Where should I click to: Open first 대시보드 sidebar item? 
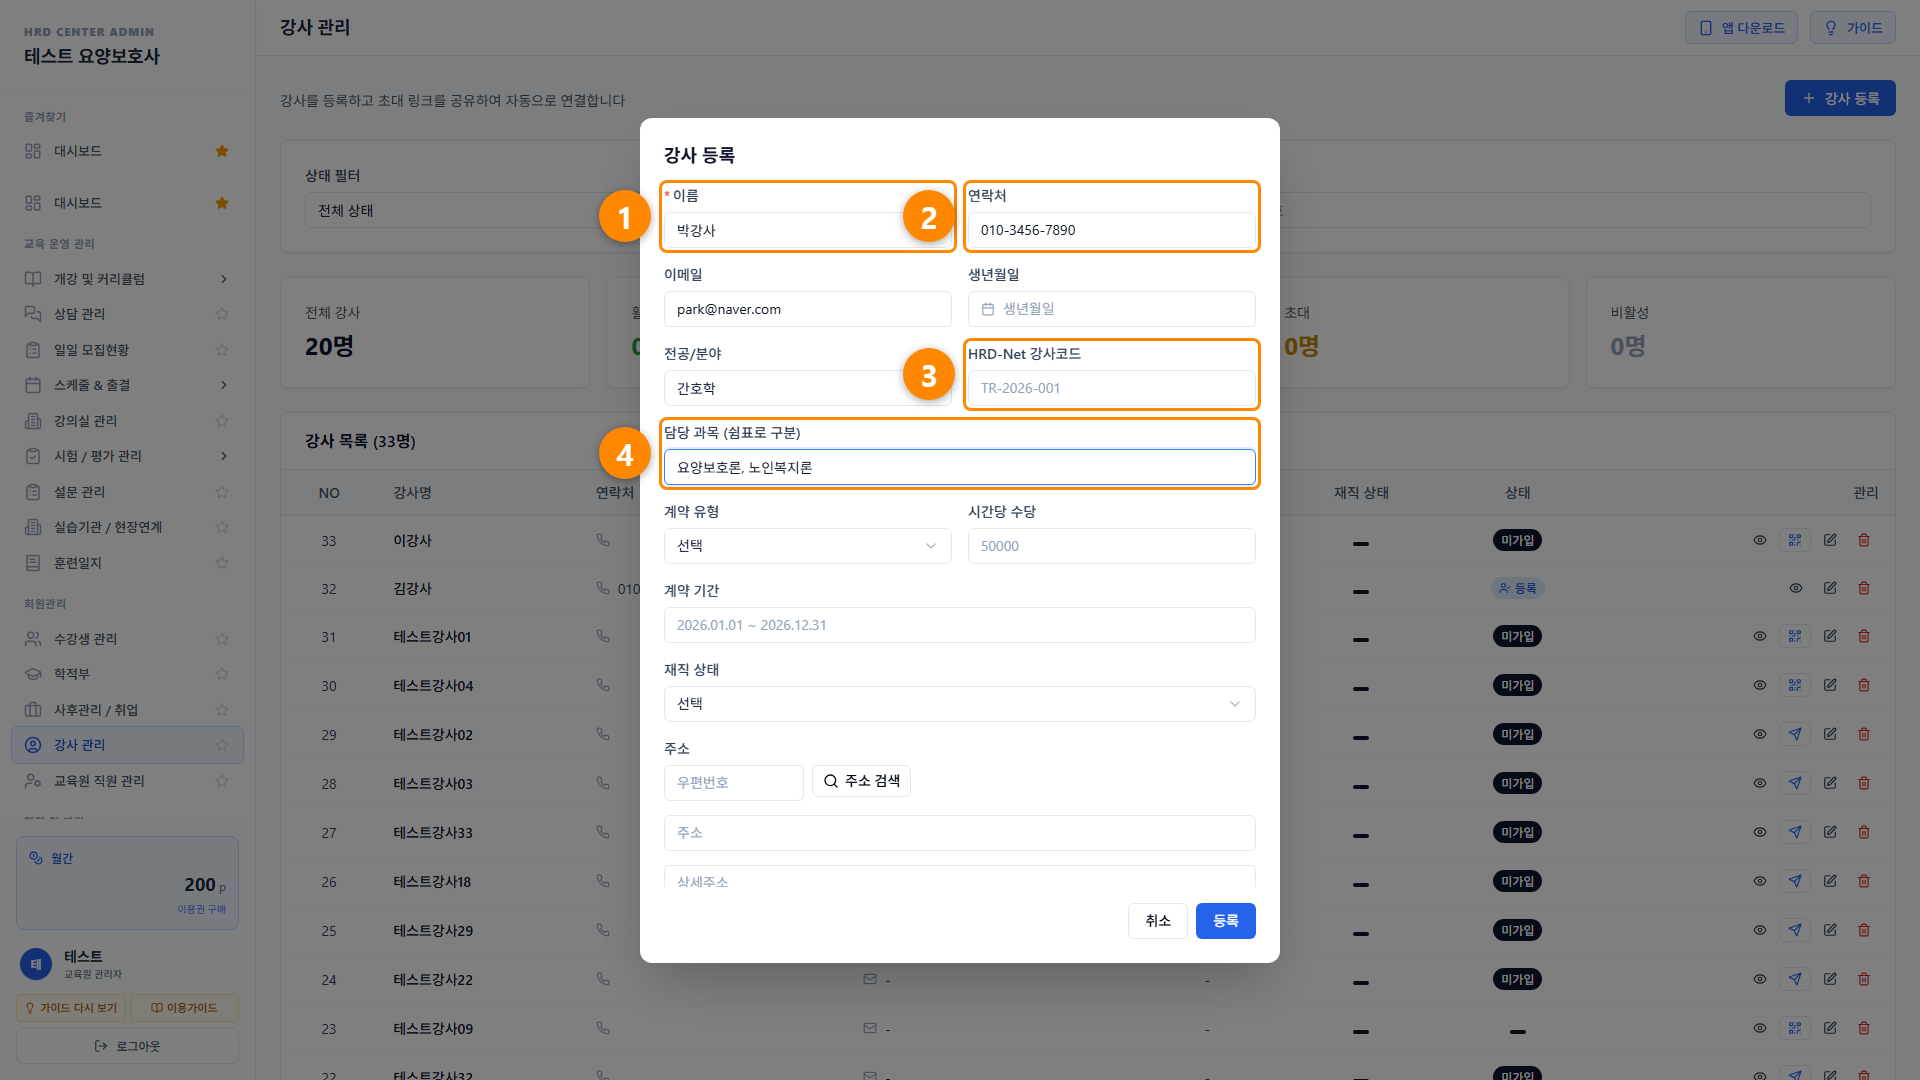(127, 151)
